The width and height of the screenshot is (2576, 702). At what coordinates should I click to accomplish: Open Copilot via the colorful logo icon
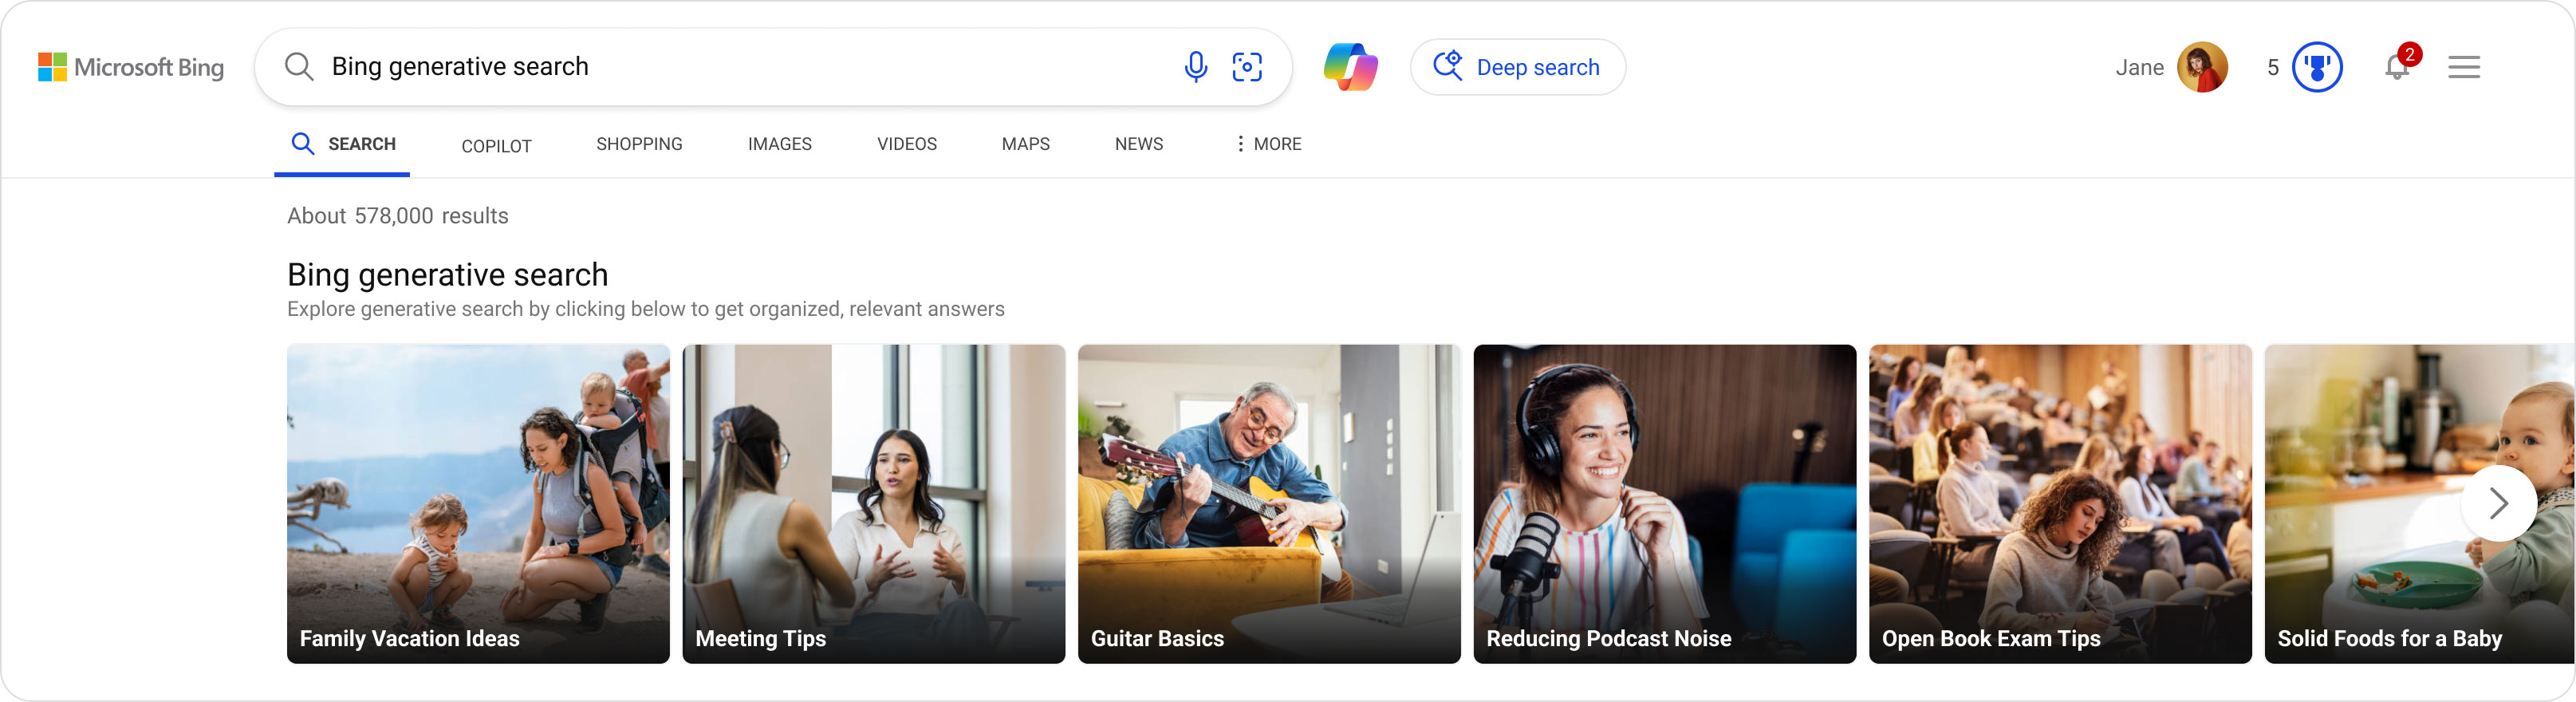[1350, 67]
